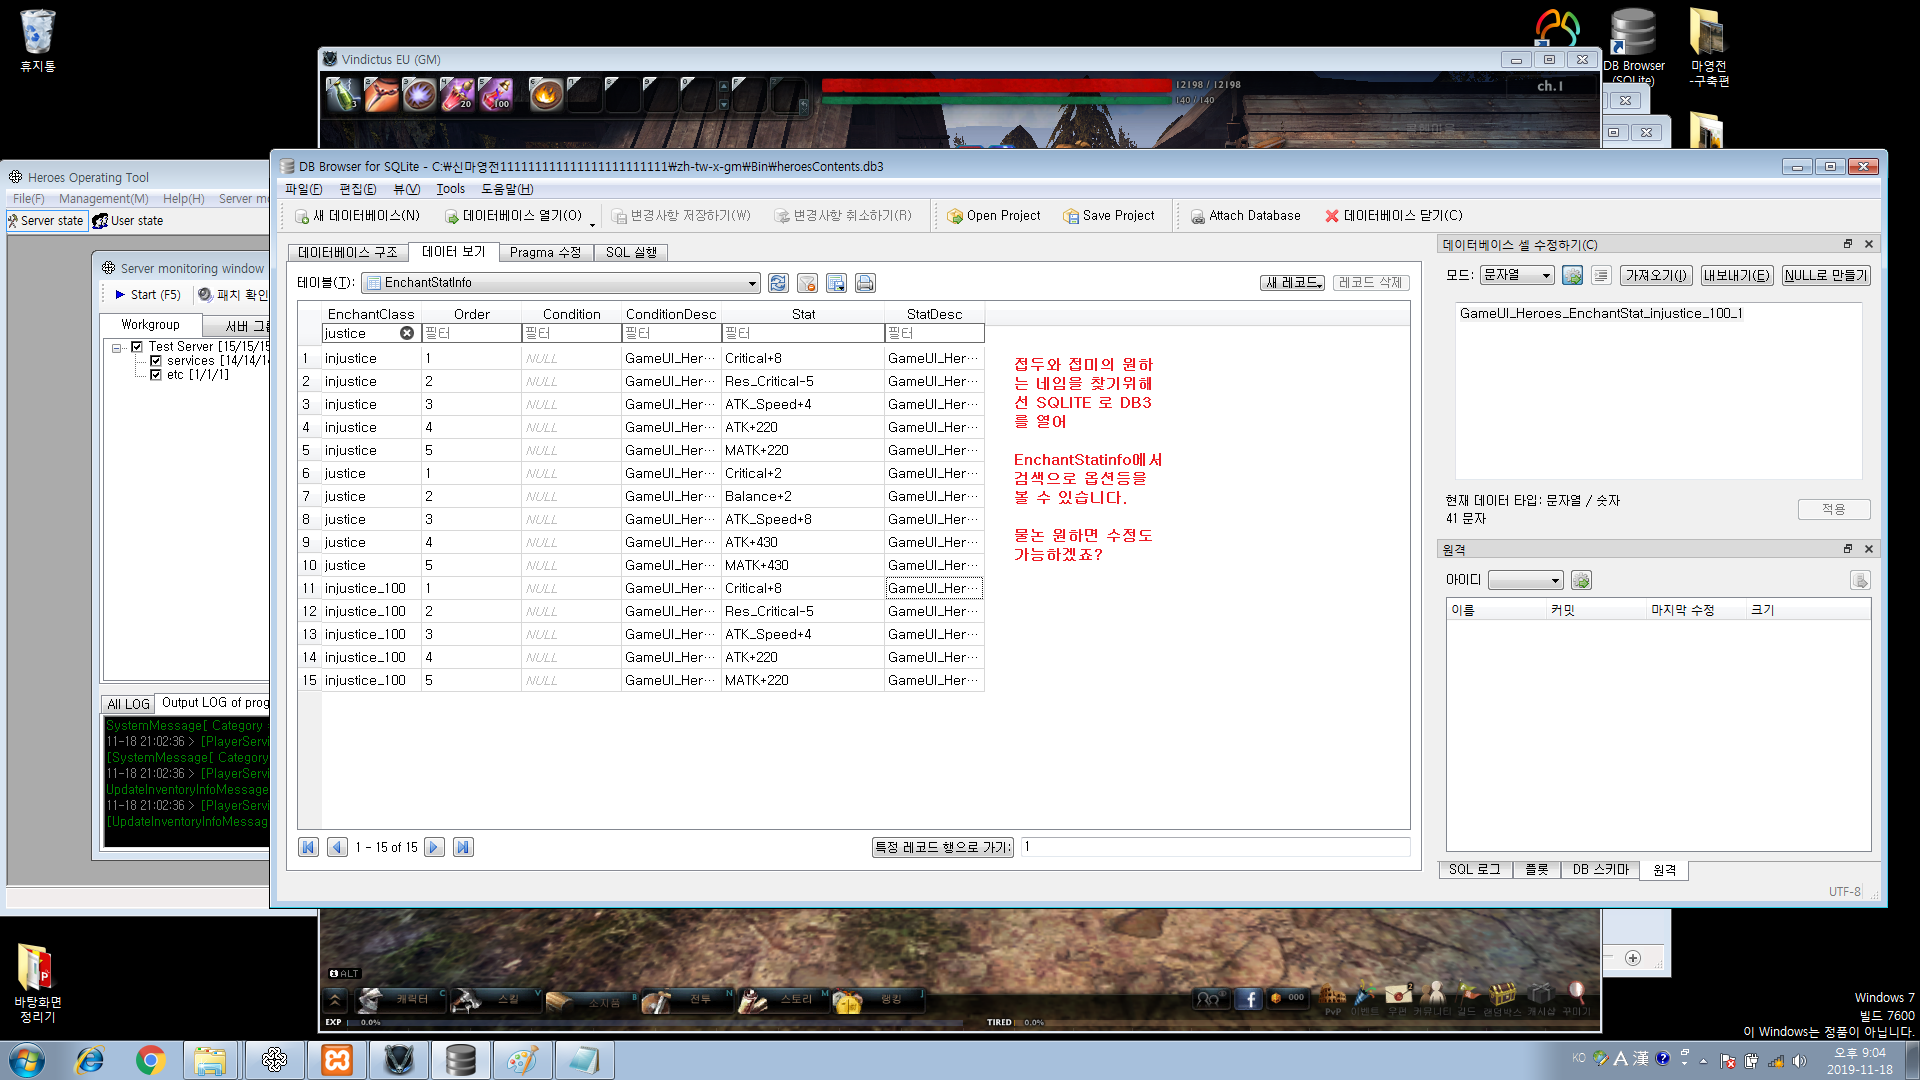Sort by the EnchantClass column header

(x=371, y=314)
